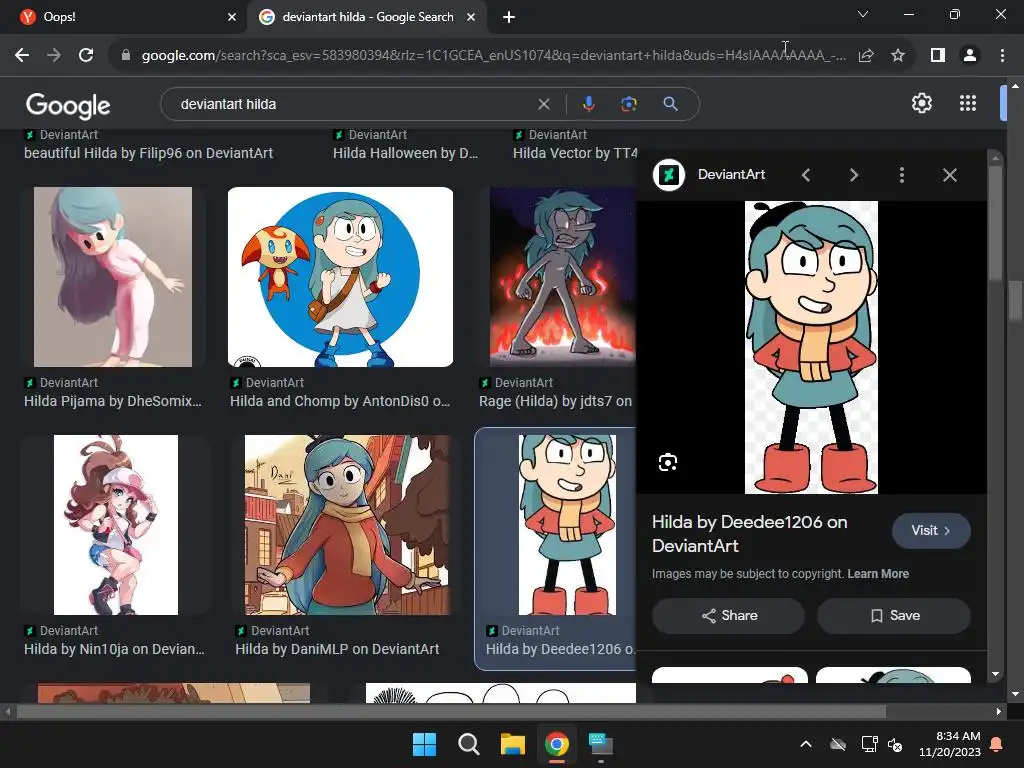The width and height of the screenshot is (1024, 768).
Task: Open the Hilda Pijama by DheSomix thumbnail
Action: click(x=113, y=277)
